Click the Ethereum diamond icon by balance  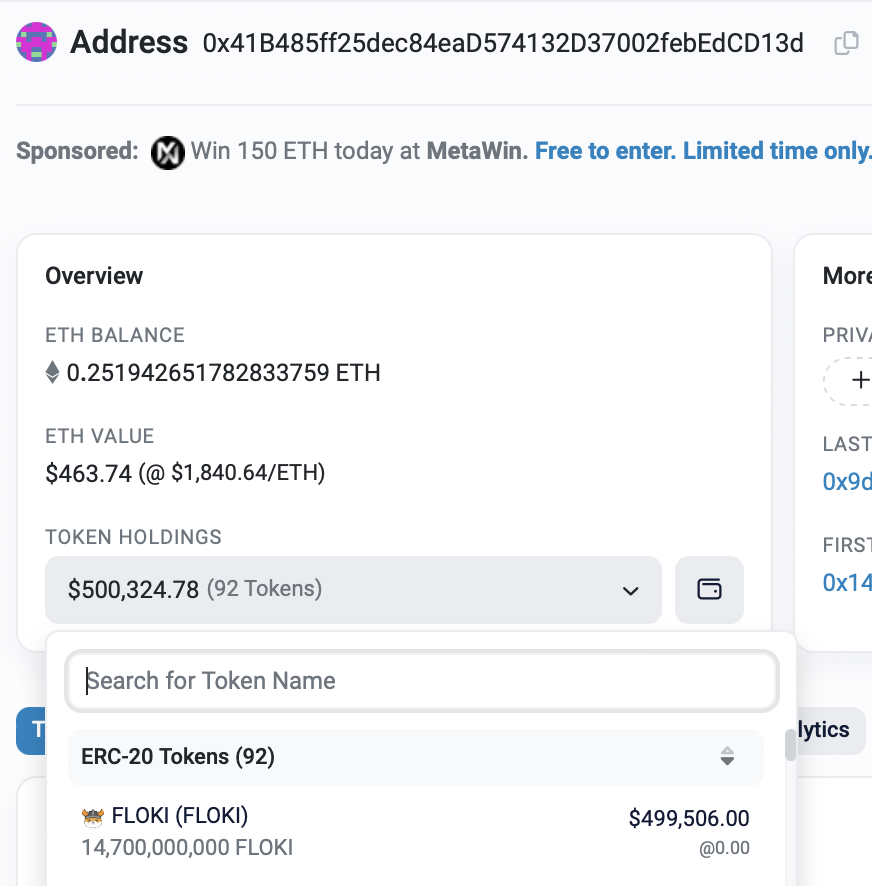coord(52,372)
